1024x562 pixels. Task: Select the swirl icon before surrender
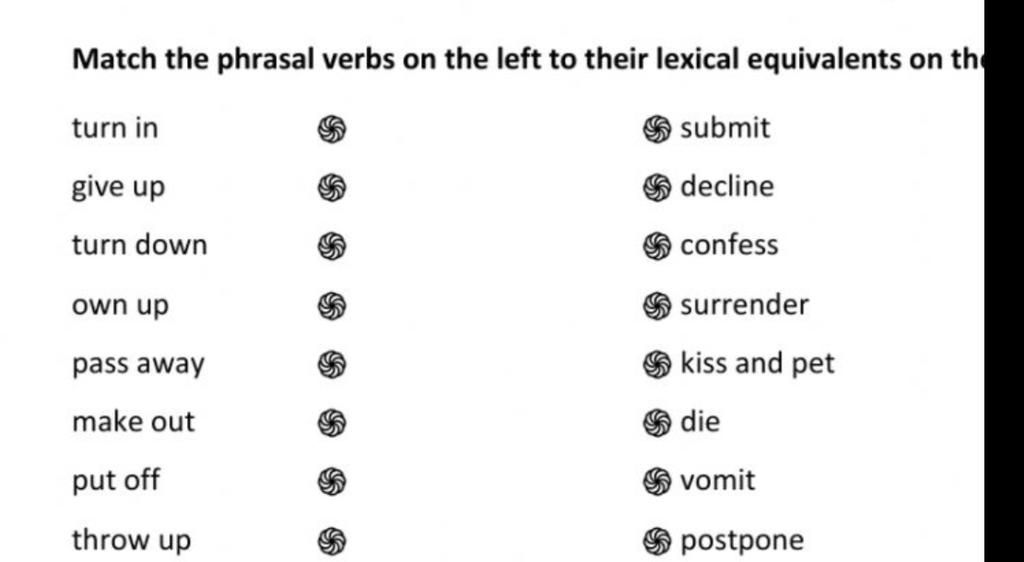(657, 306)
